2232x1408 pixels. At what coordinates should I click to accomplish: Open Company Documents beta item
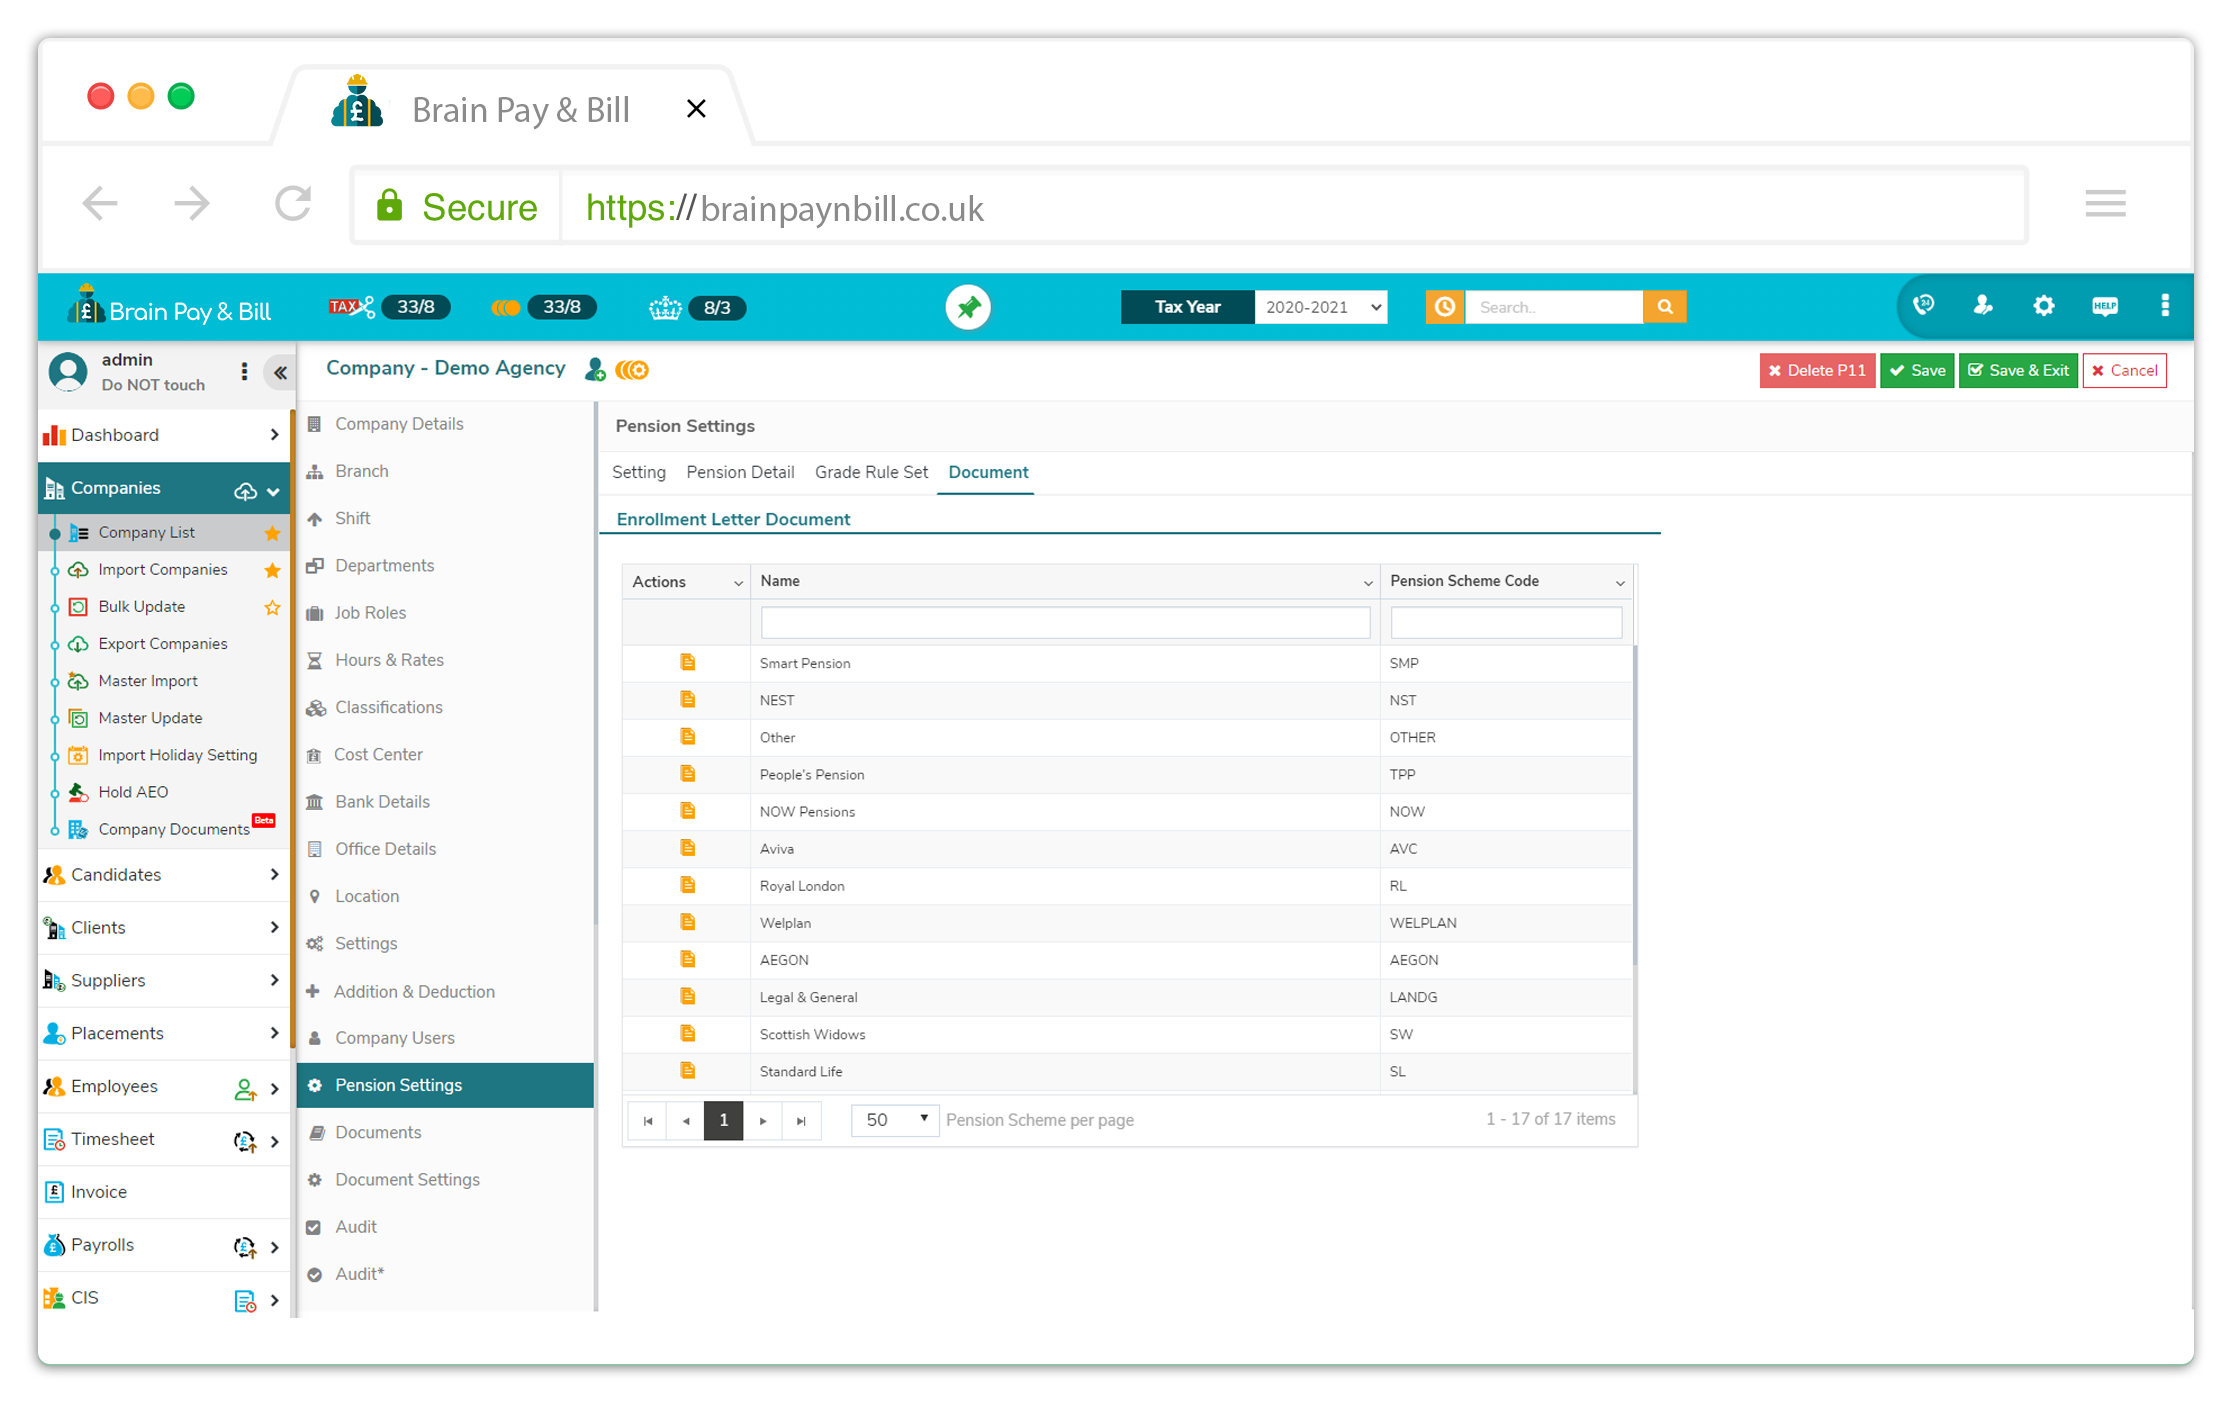(173, 829)
